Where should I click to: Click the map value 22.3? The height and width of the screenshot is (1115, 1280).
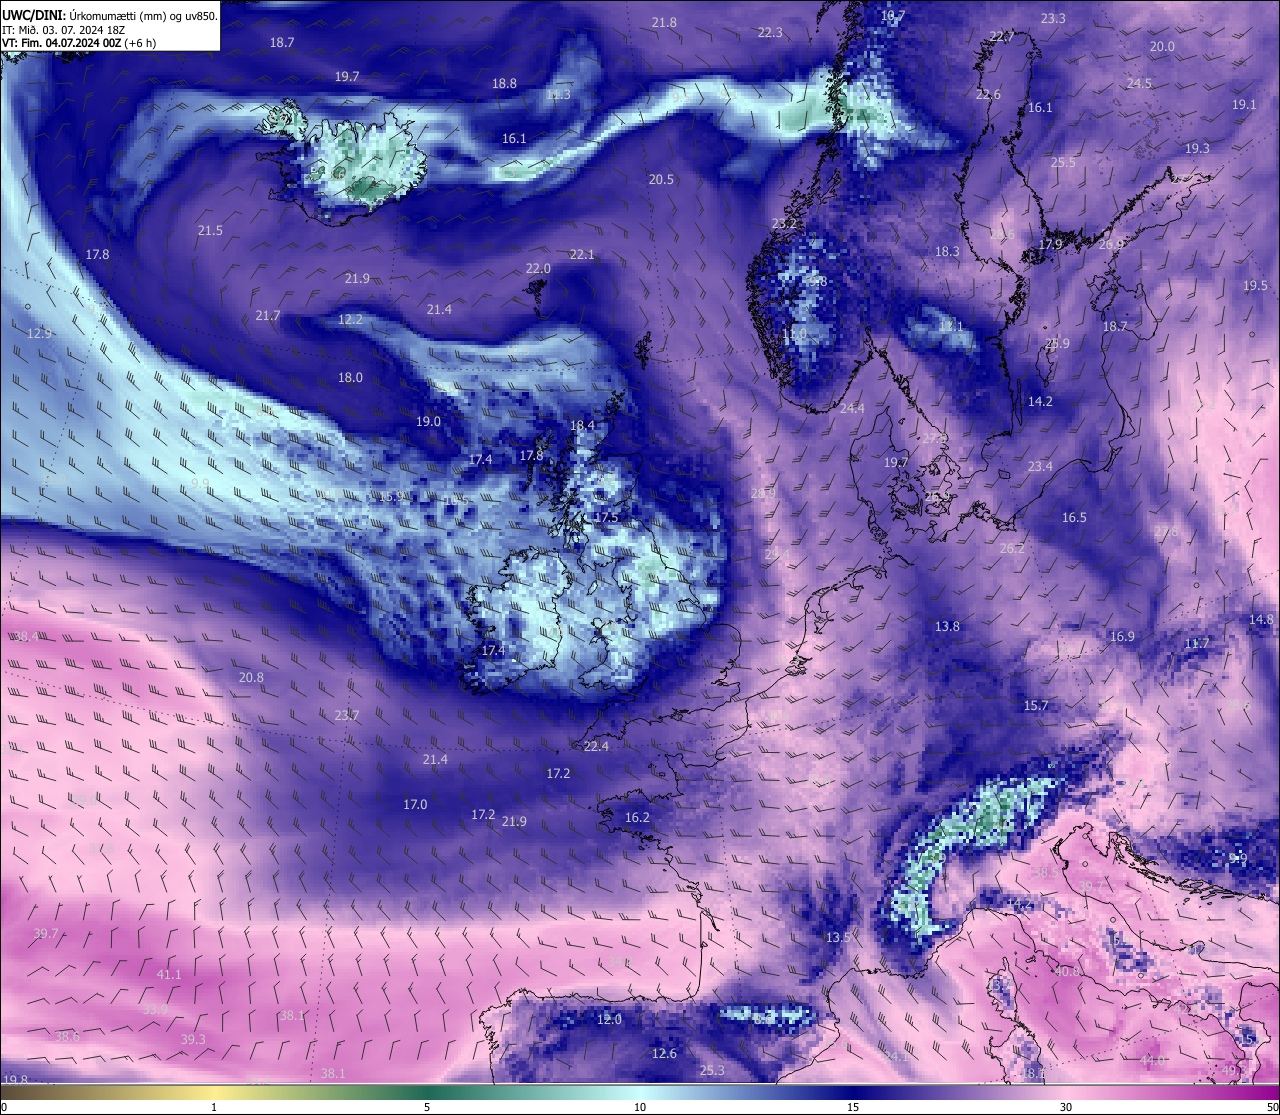coord(770,32)
